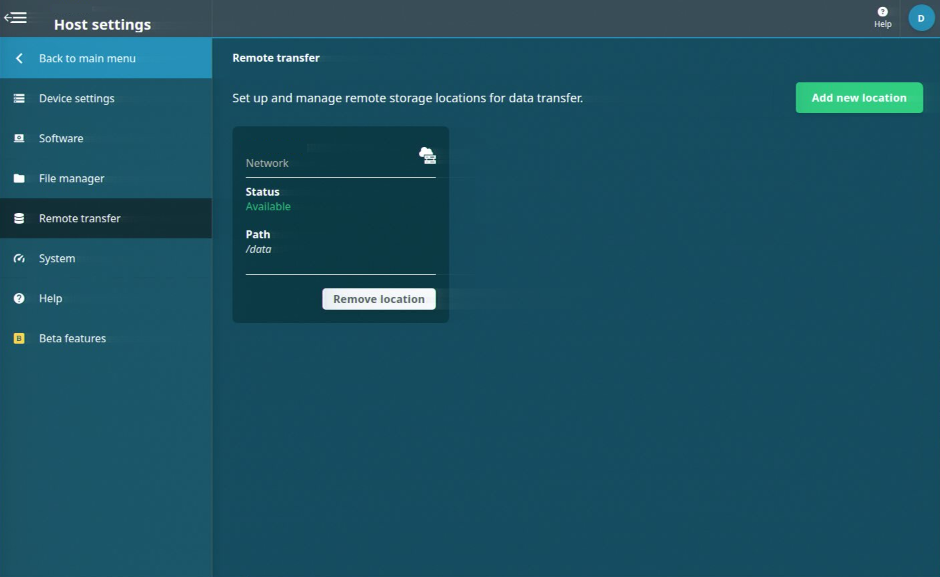Click the network cloud icon on the card
Viewport: 940px width, 577px height.
coord(428,155)
